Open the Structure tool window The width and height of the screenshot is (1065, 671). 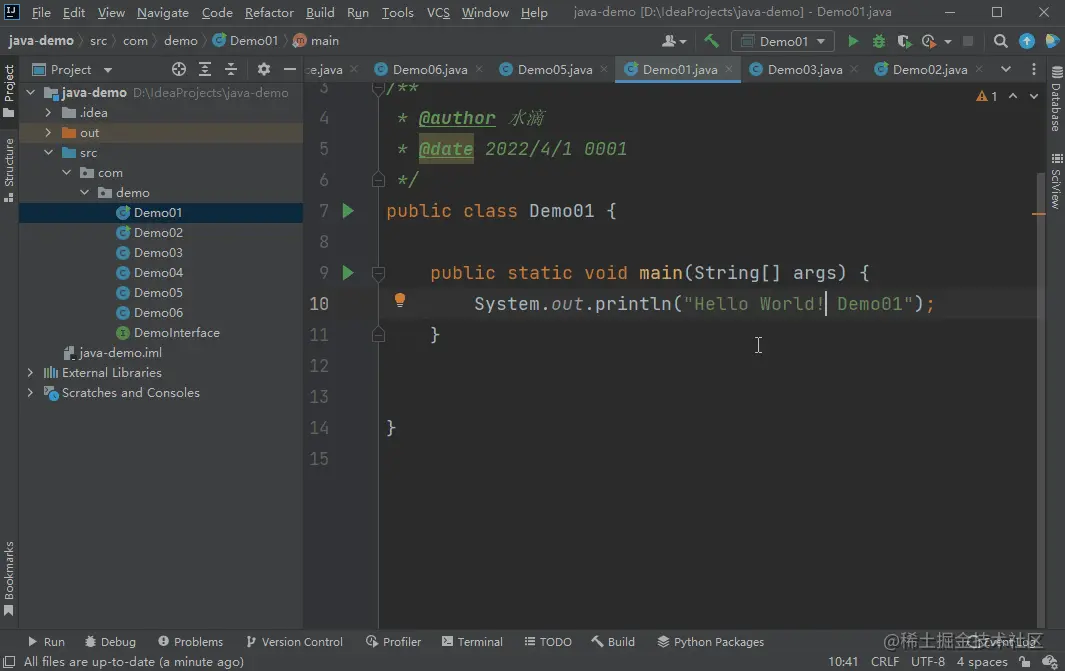[x=9, y=170]
